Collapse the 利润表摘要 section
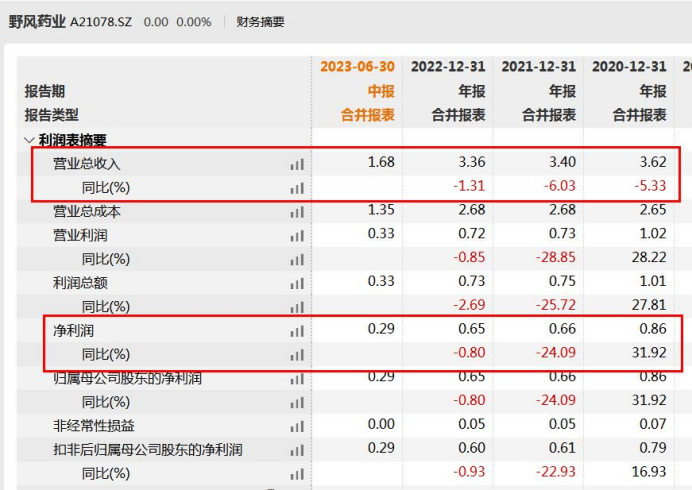The height and width of the screenshot is (490, 692). click(29, 140)
